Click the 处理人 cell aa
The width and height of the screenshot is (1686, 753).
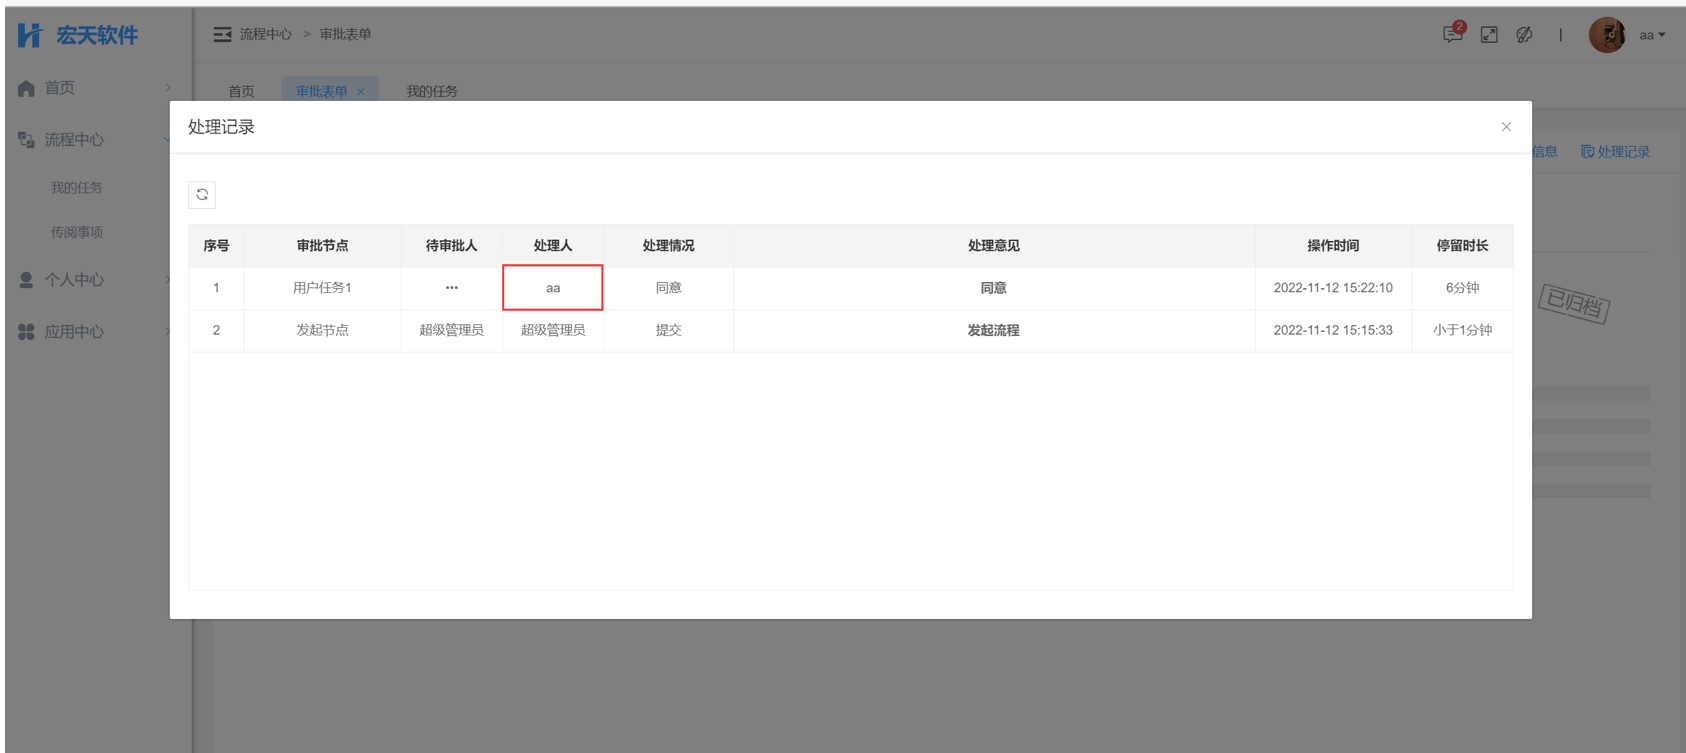pyautogui.click(x=553, y=288)
